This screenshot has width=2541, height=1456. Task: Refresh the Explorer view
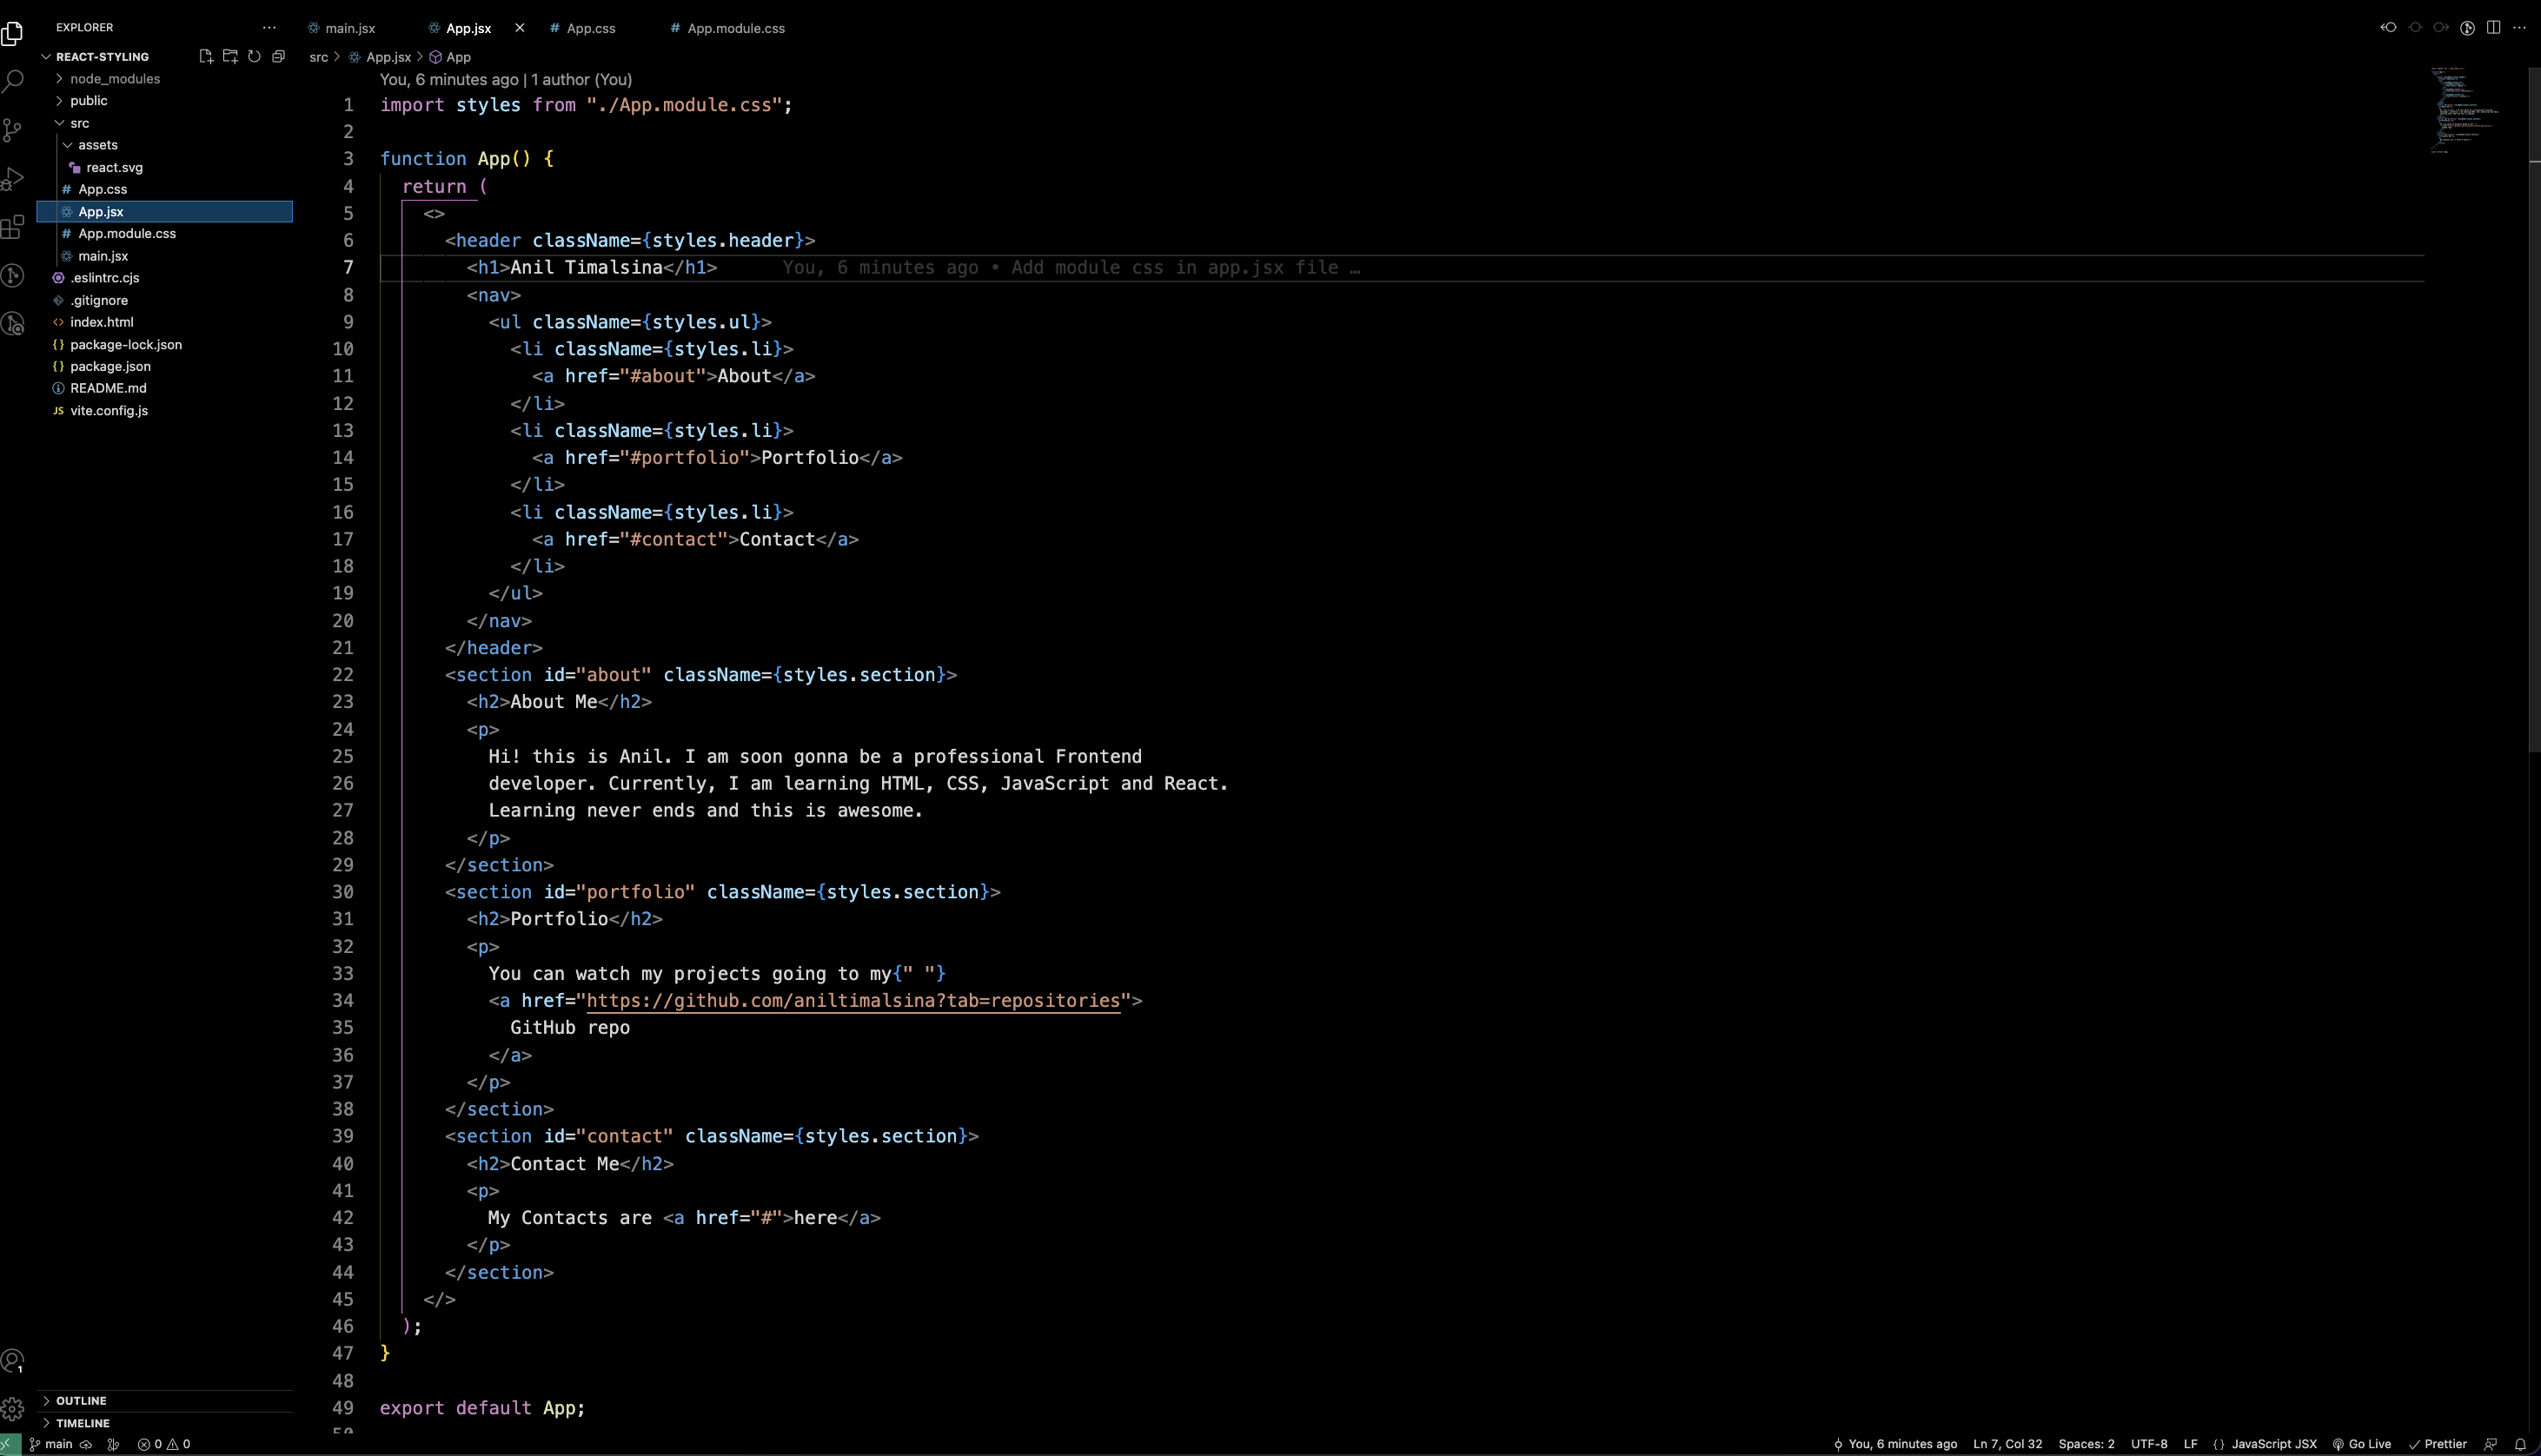click(x=254, y=57)
